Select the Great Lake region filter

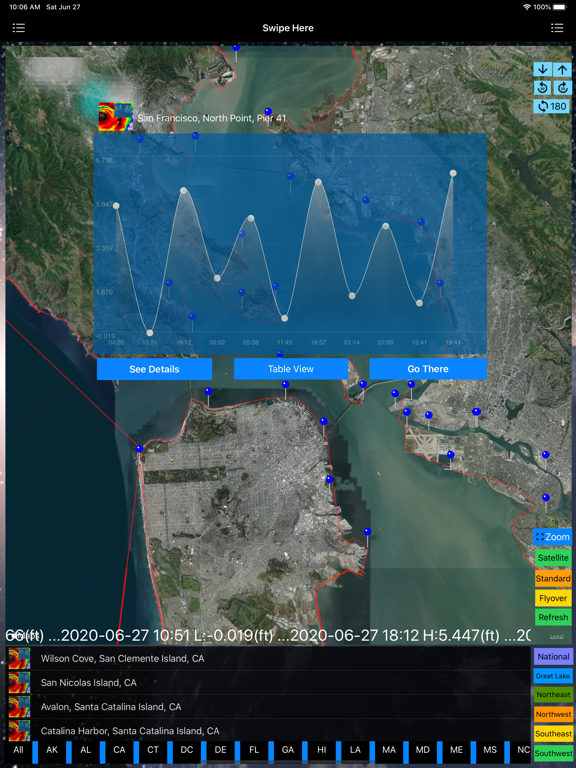(553, 676)
